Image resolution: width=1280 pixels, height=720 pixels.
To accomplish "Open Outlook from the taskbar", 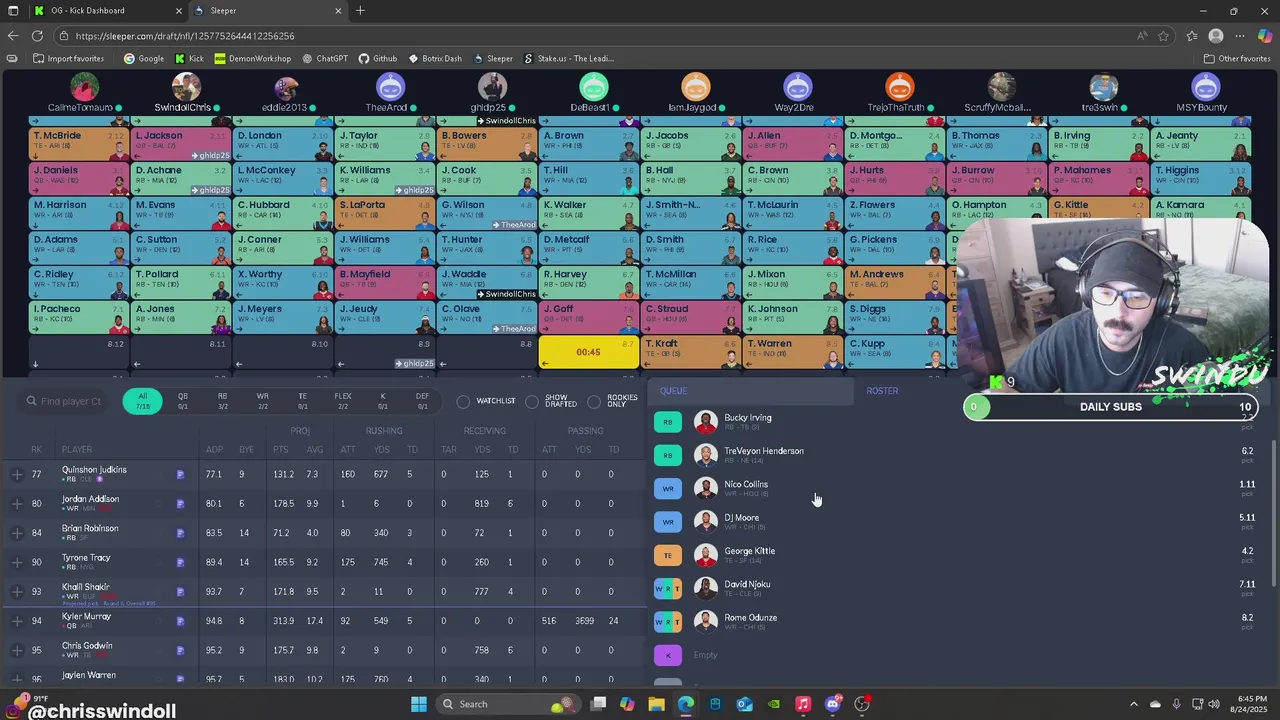I will tap(744, 704).
